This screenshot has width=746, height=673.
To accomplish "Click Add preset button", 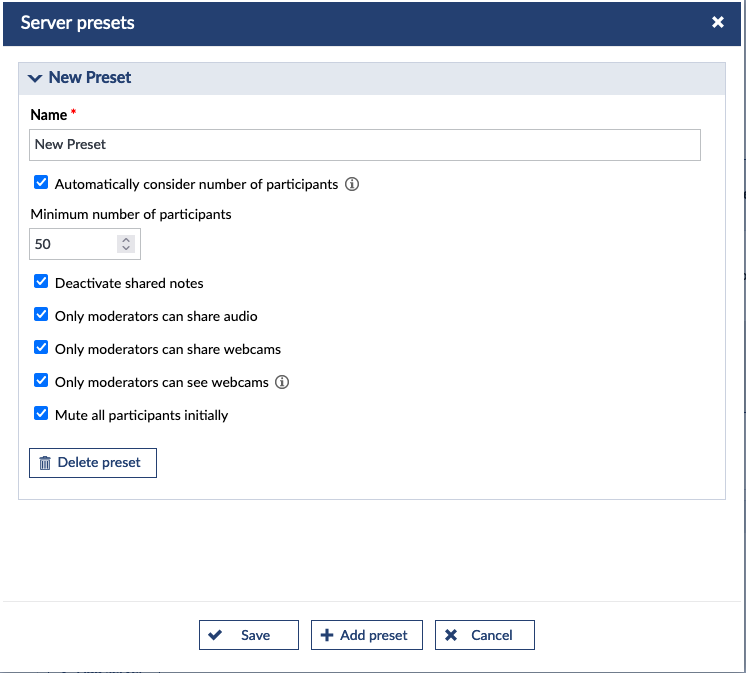I will click(366, 635).
